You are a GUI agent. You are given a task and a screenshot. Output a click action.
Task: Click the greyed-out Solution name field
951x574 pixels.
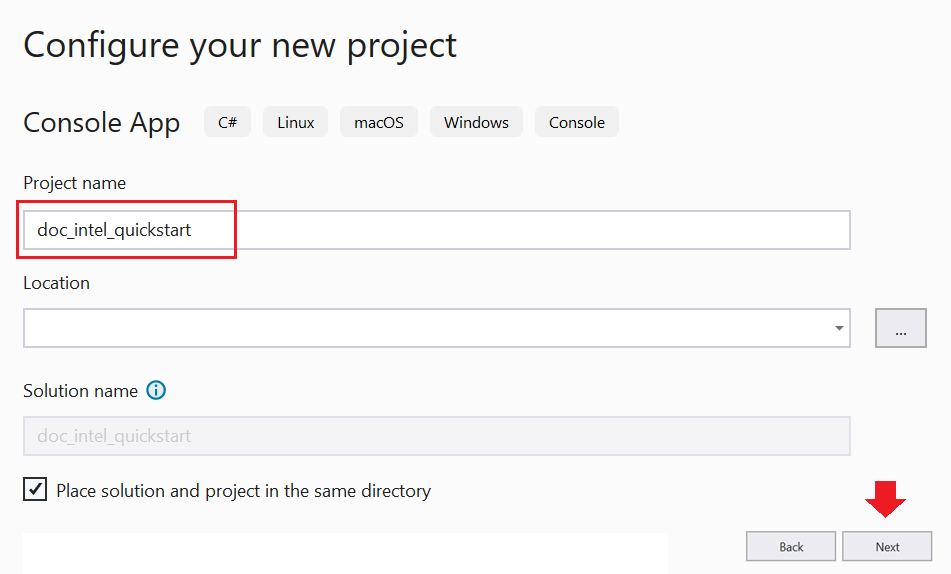click(x=436, y=436)
